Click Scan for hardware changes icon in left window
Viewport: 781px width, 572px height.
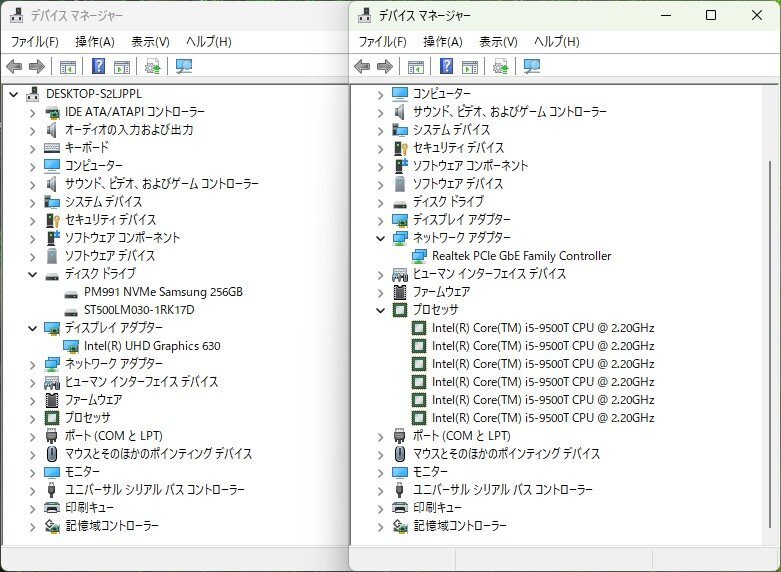coord(184,66)
